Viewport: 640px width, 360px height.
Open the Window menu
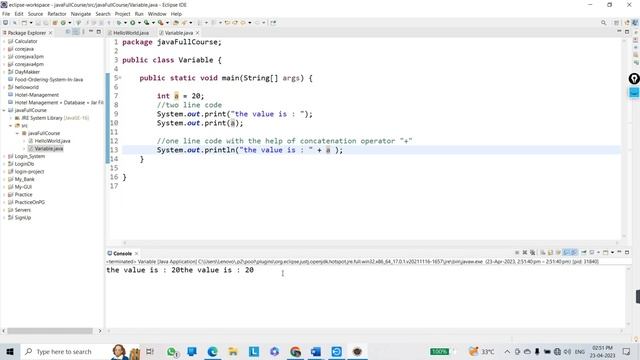coord(157,14)
